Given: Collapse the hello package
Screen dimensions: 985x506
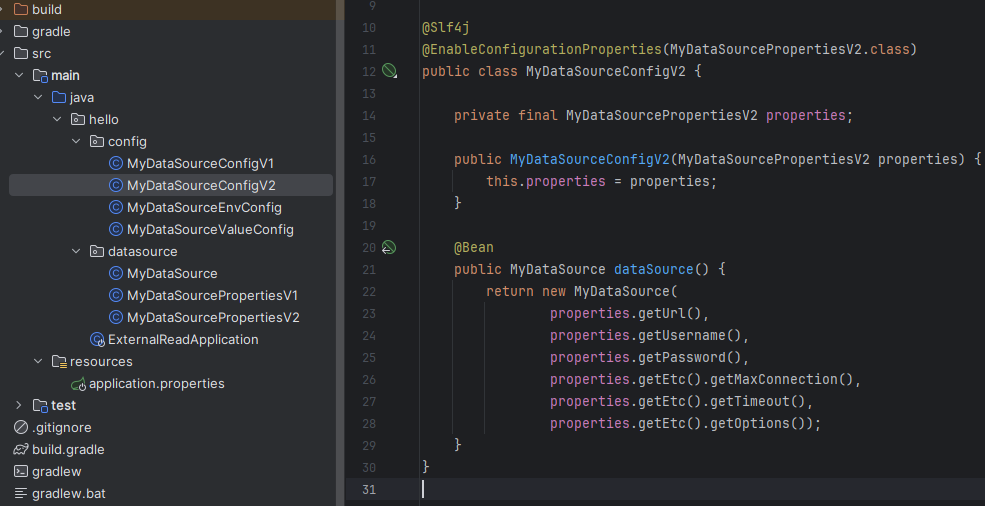Looking at the screenshot, I should pos(57,119).
